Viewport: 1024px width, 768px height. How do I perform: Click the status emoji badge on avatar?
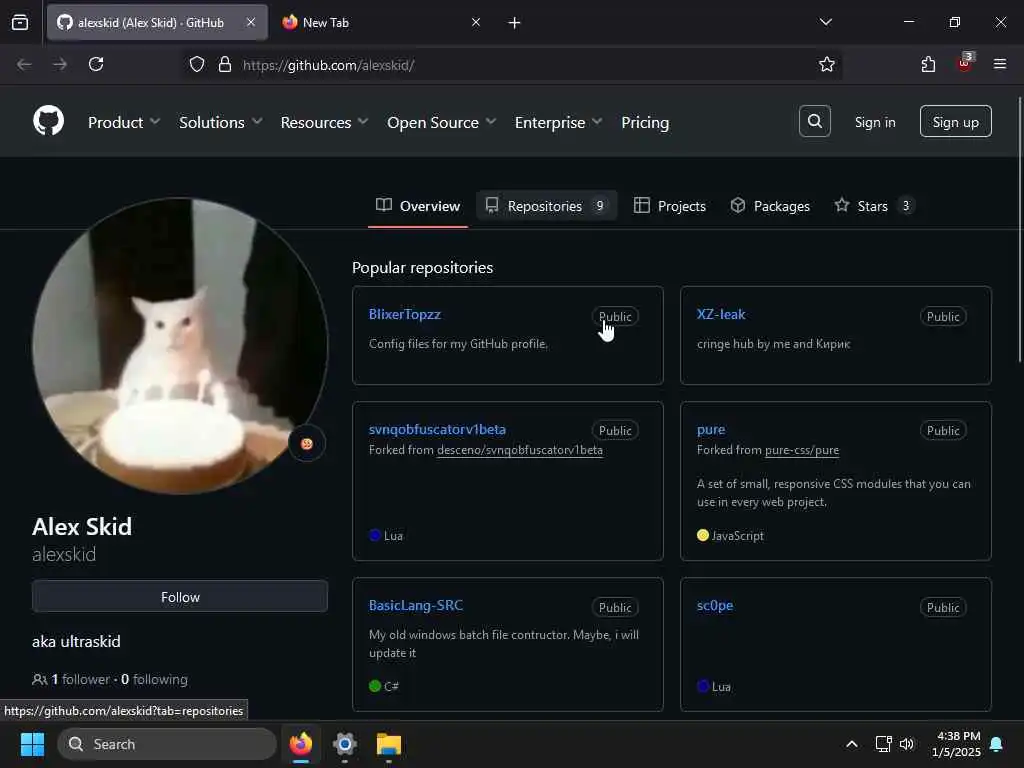pos(306,444)
